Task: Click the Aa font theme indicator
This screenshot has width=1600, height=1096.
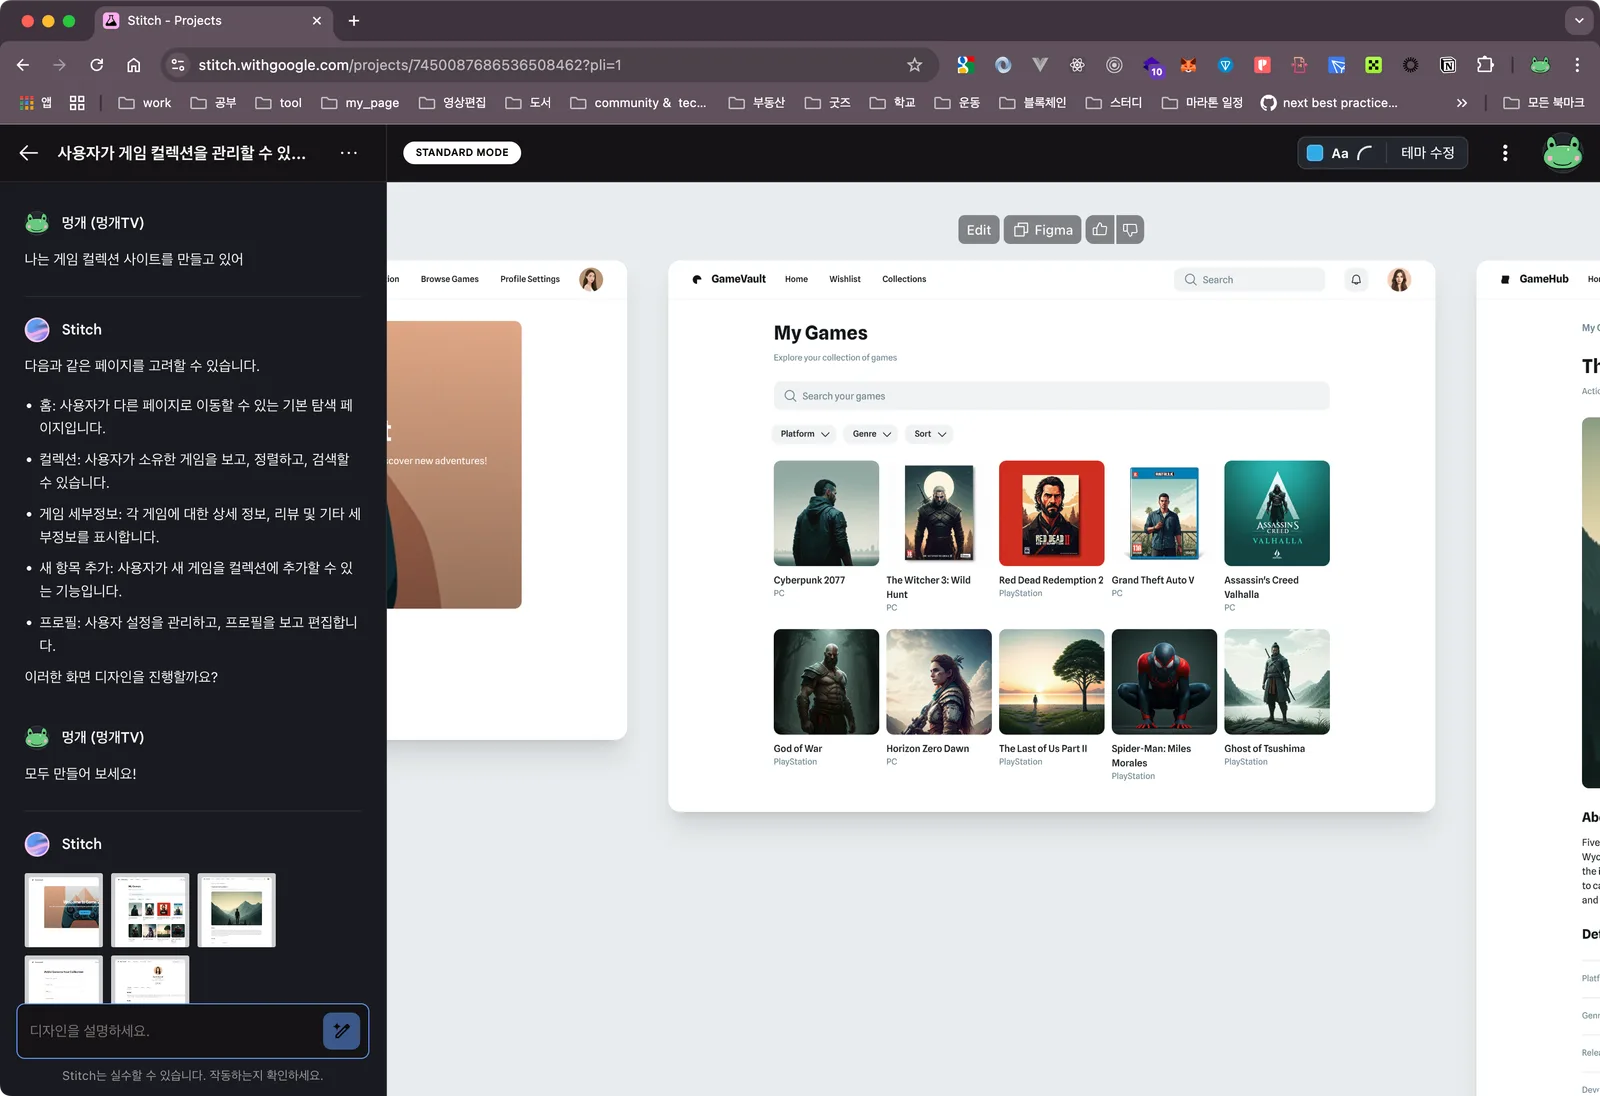Action: coord(1340,153)
